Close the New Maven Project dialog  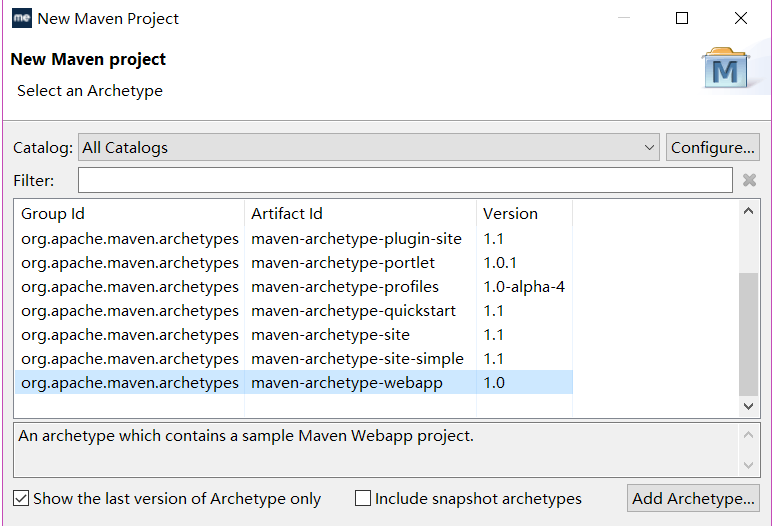pos(740,18)
